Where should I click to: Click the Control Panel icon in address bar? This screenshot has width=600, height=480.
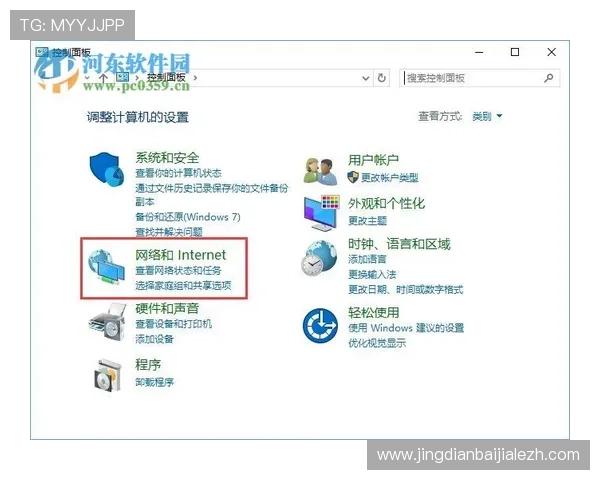pyautogui.click(x=122, y=78)
